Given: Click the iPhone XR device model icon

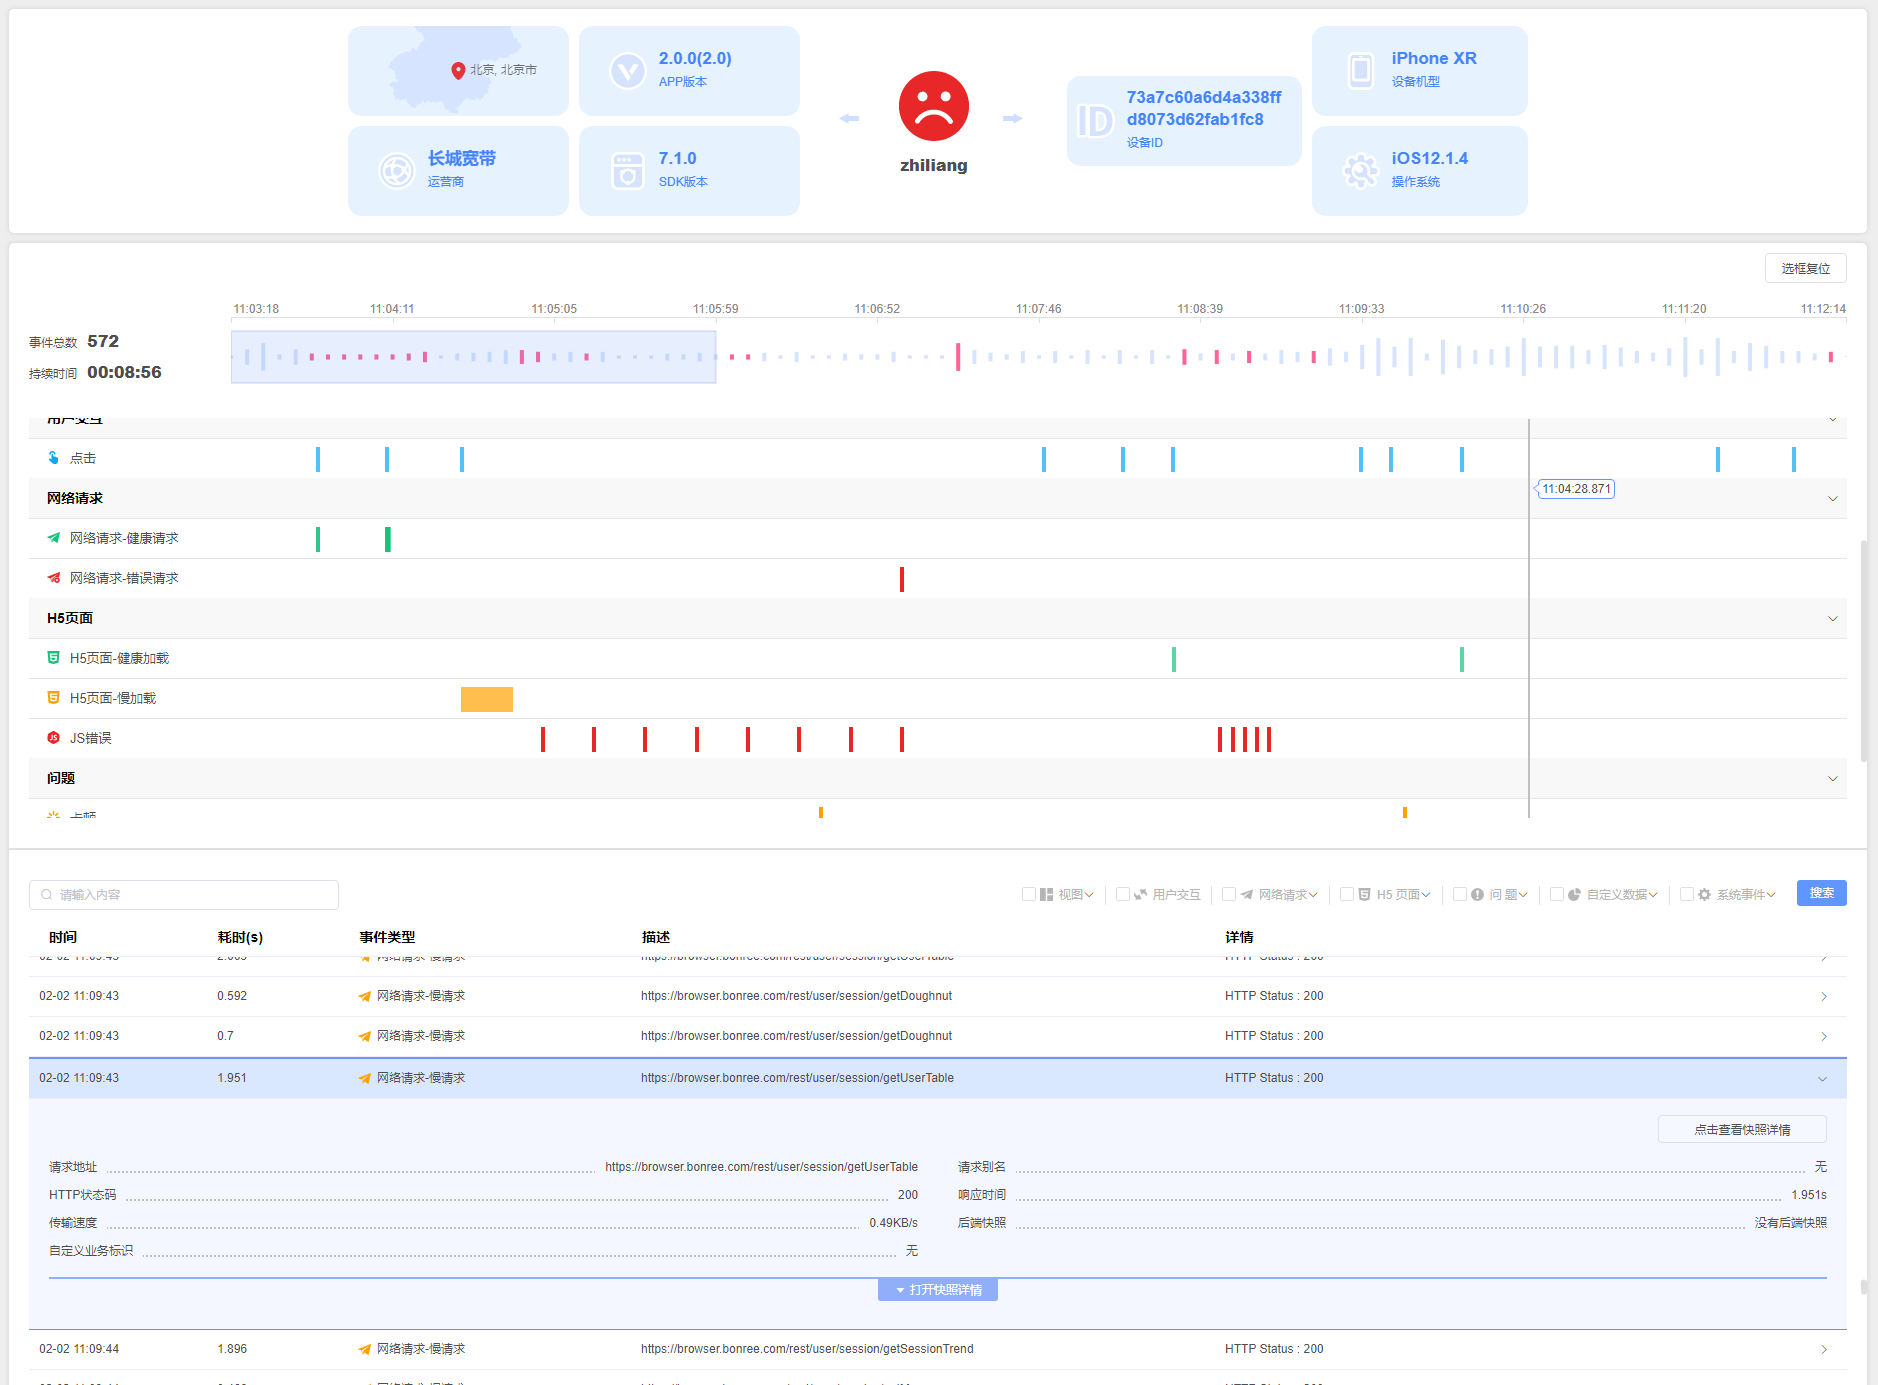Looking at the screenshot, I should click(x=1360, y=70).
